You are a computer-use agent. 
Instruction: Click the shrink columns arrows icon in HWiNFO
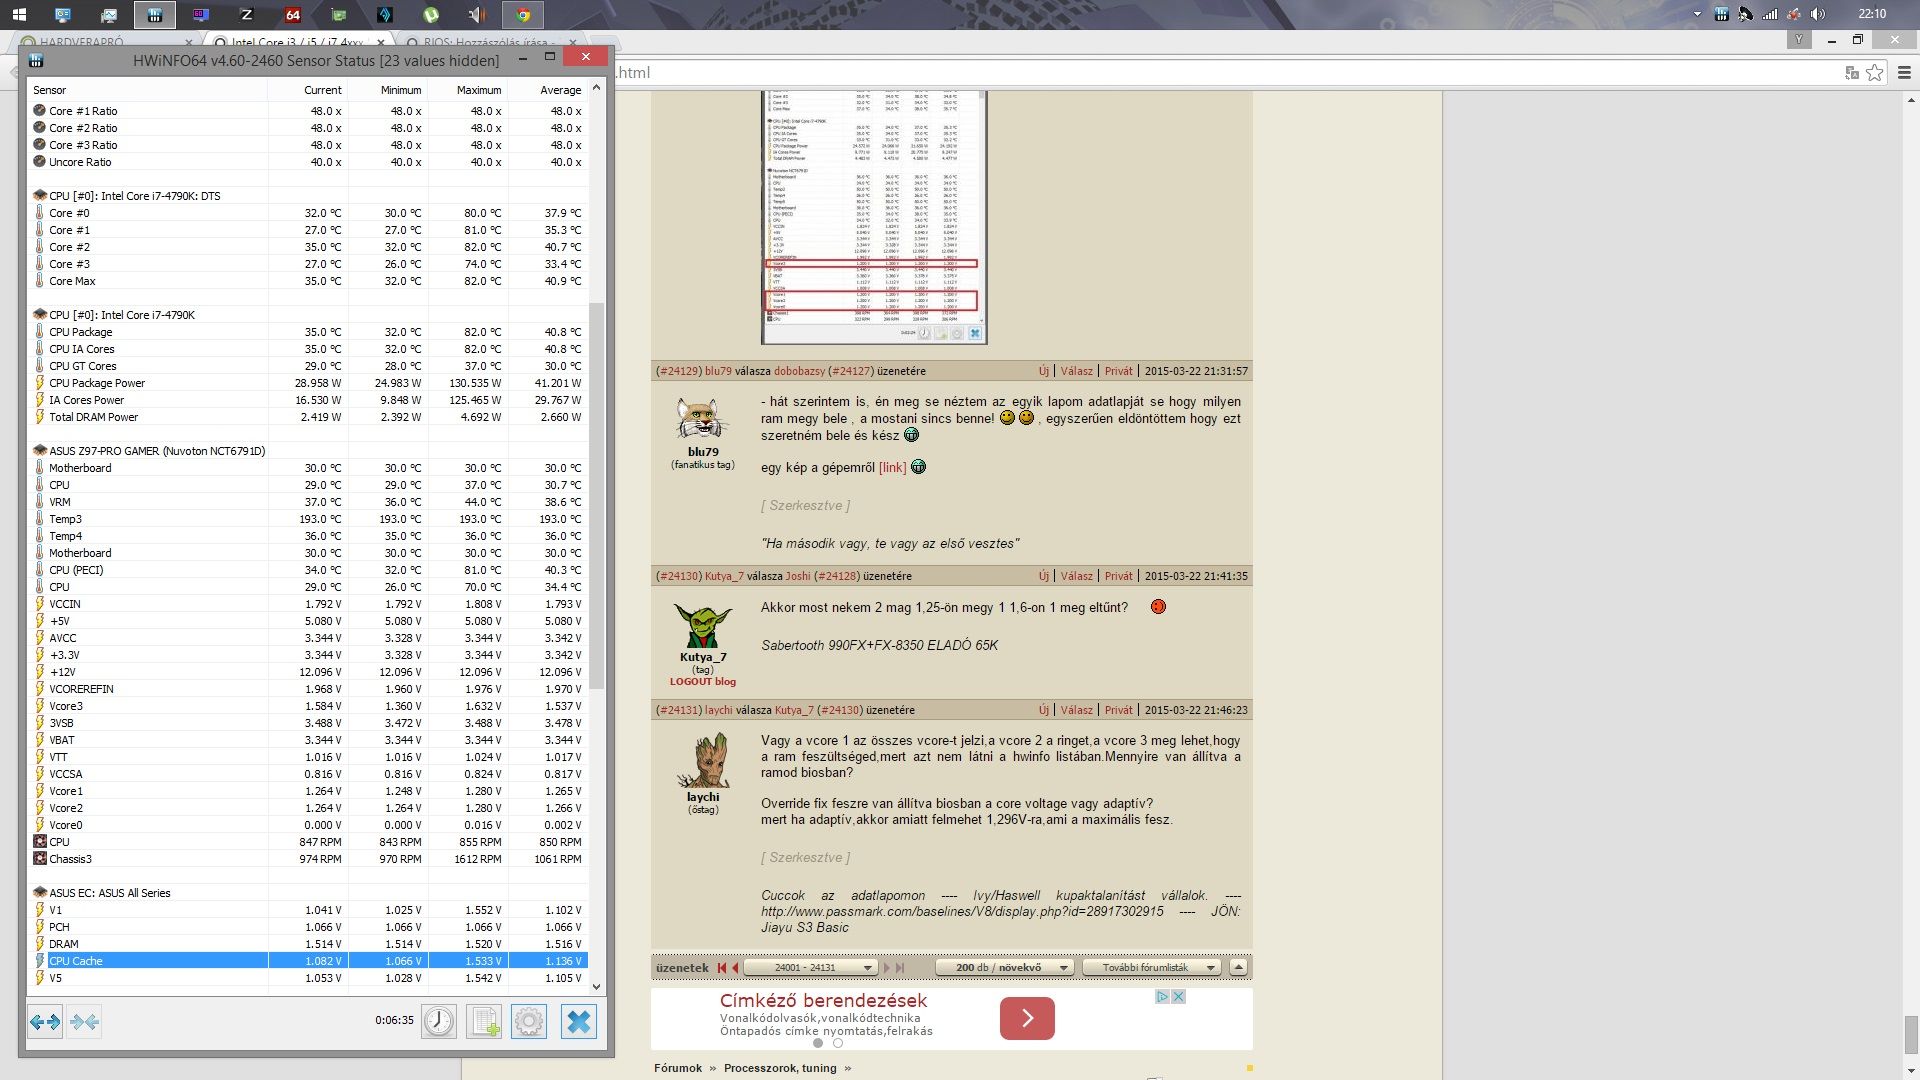coord(85,1021)
